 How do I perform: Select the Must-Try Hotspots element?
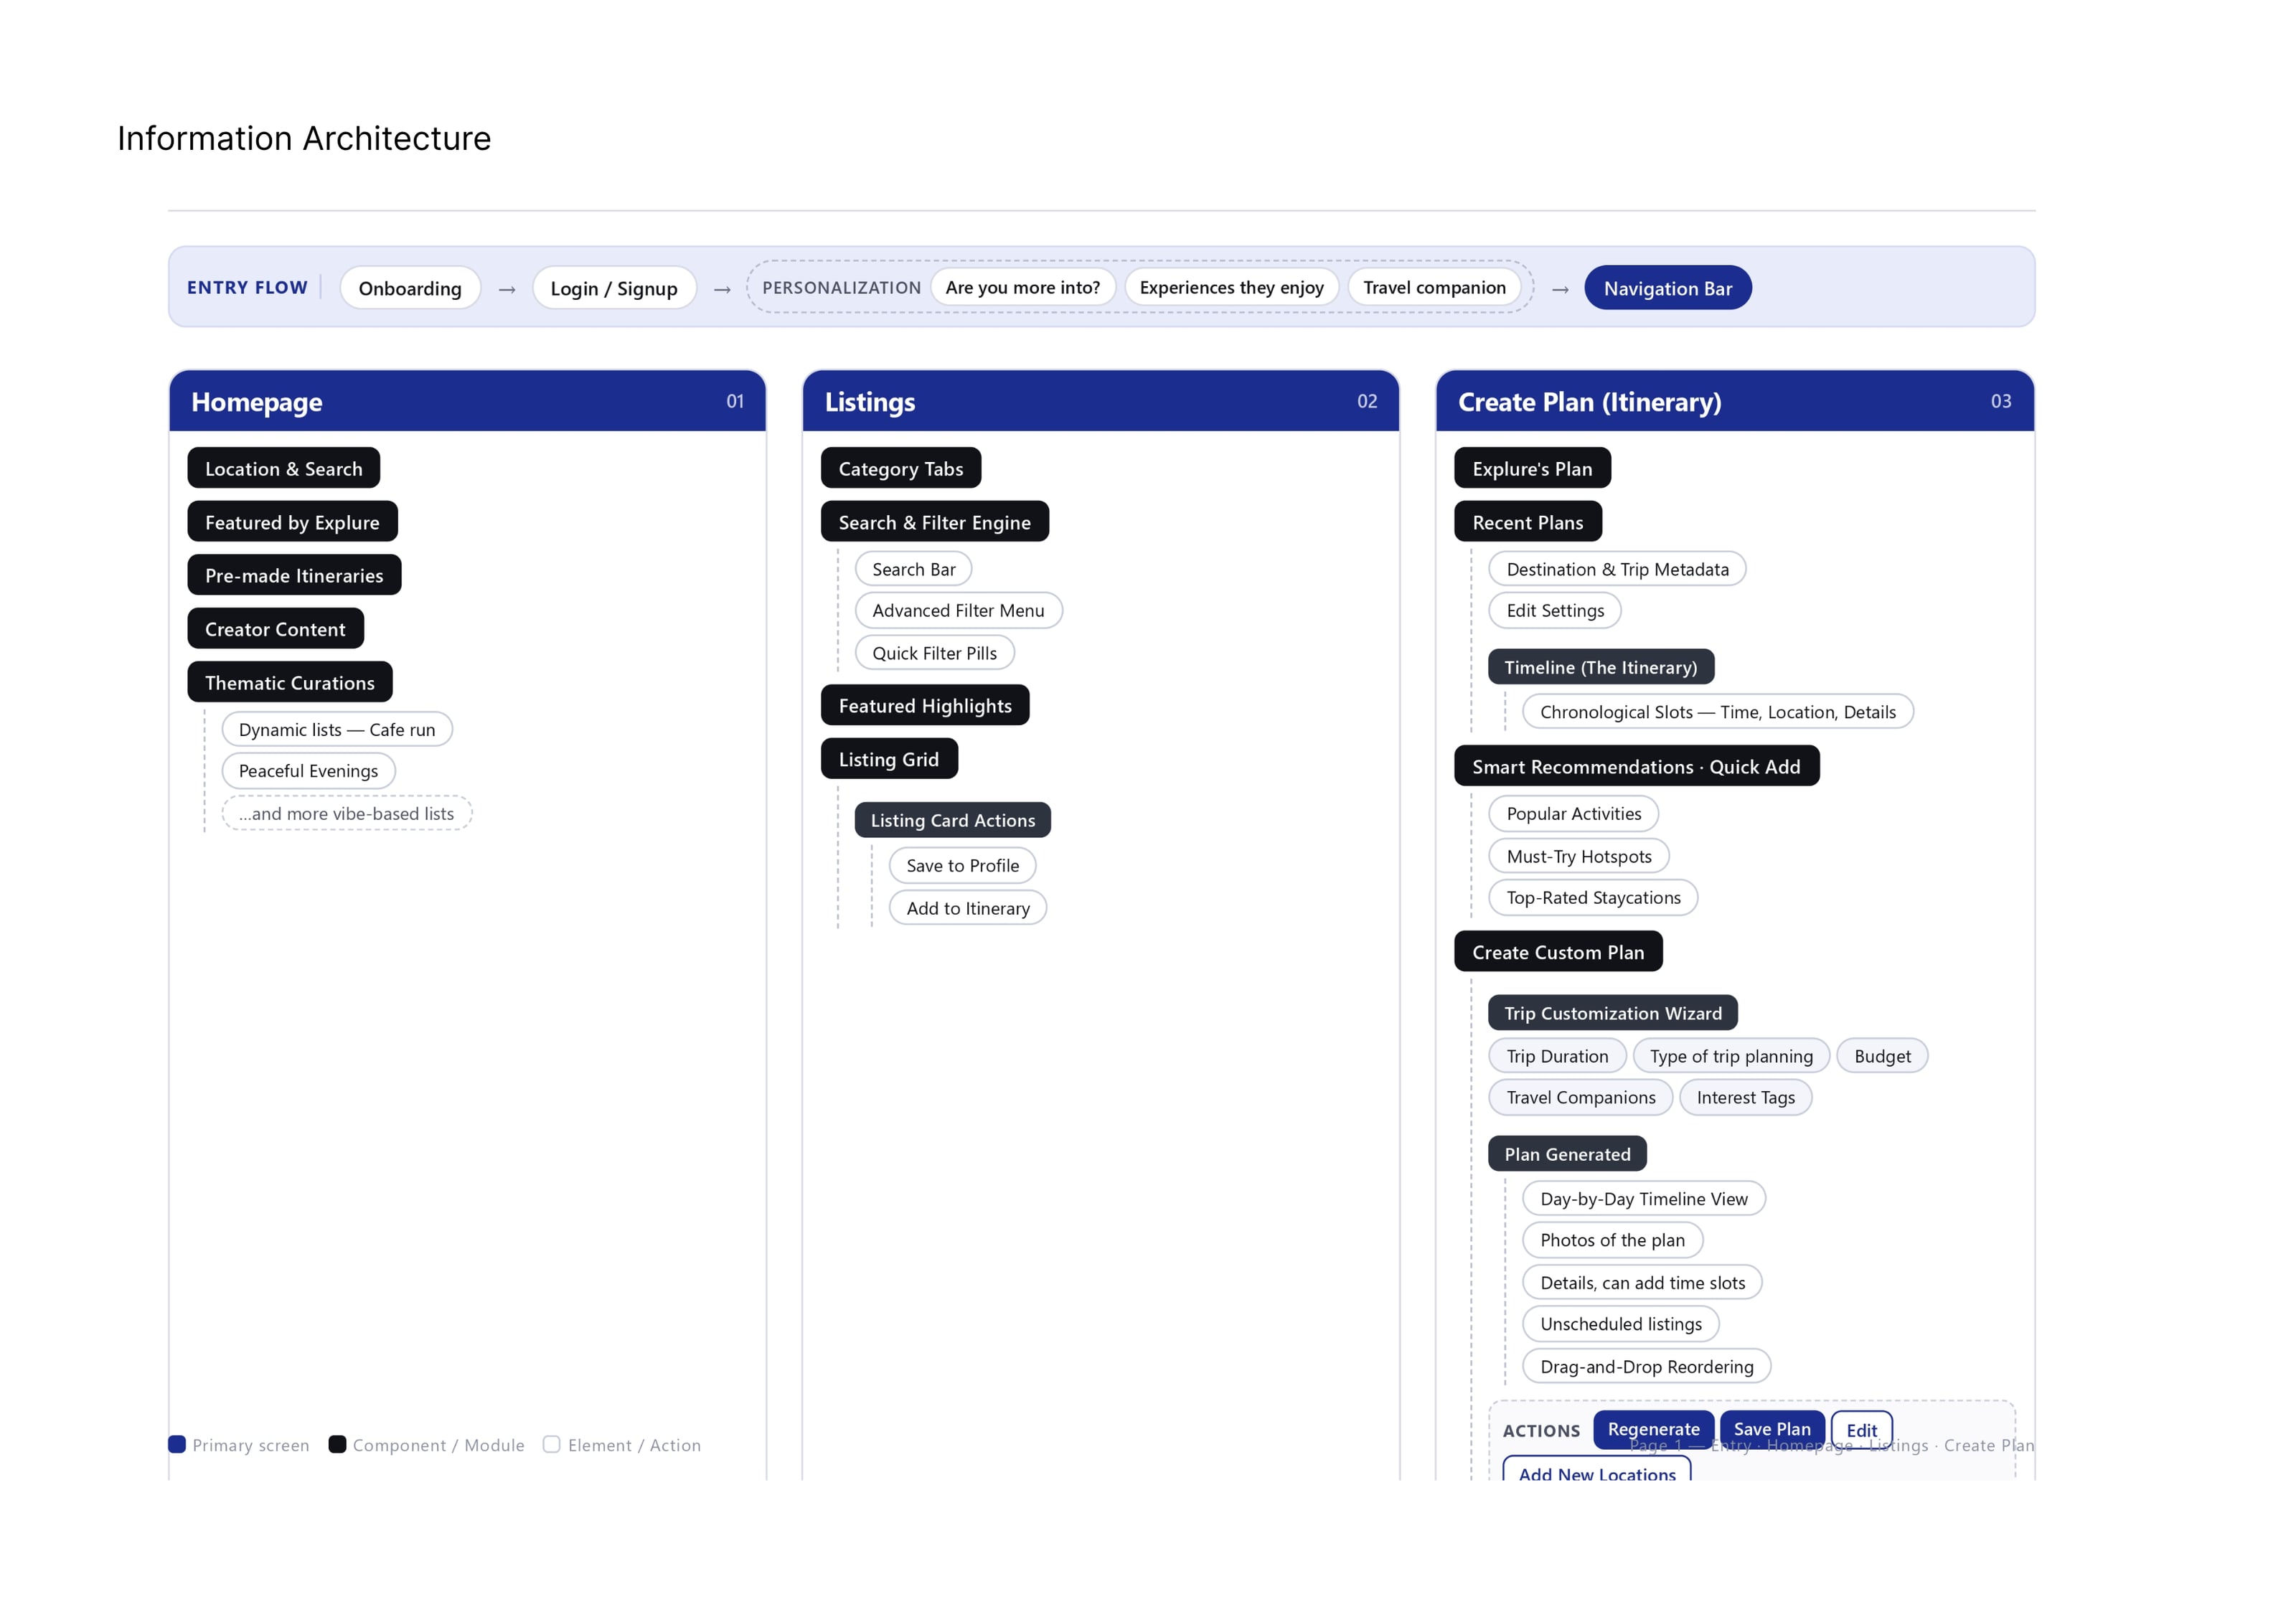click(x=1579, y=856)
